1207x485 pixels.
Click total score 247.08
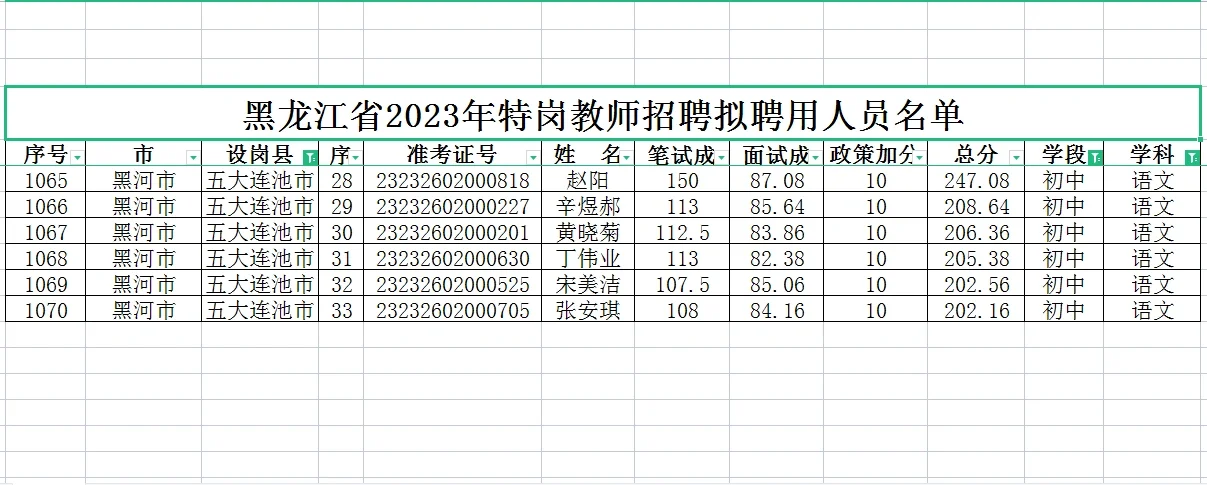coord(976,181)
